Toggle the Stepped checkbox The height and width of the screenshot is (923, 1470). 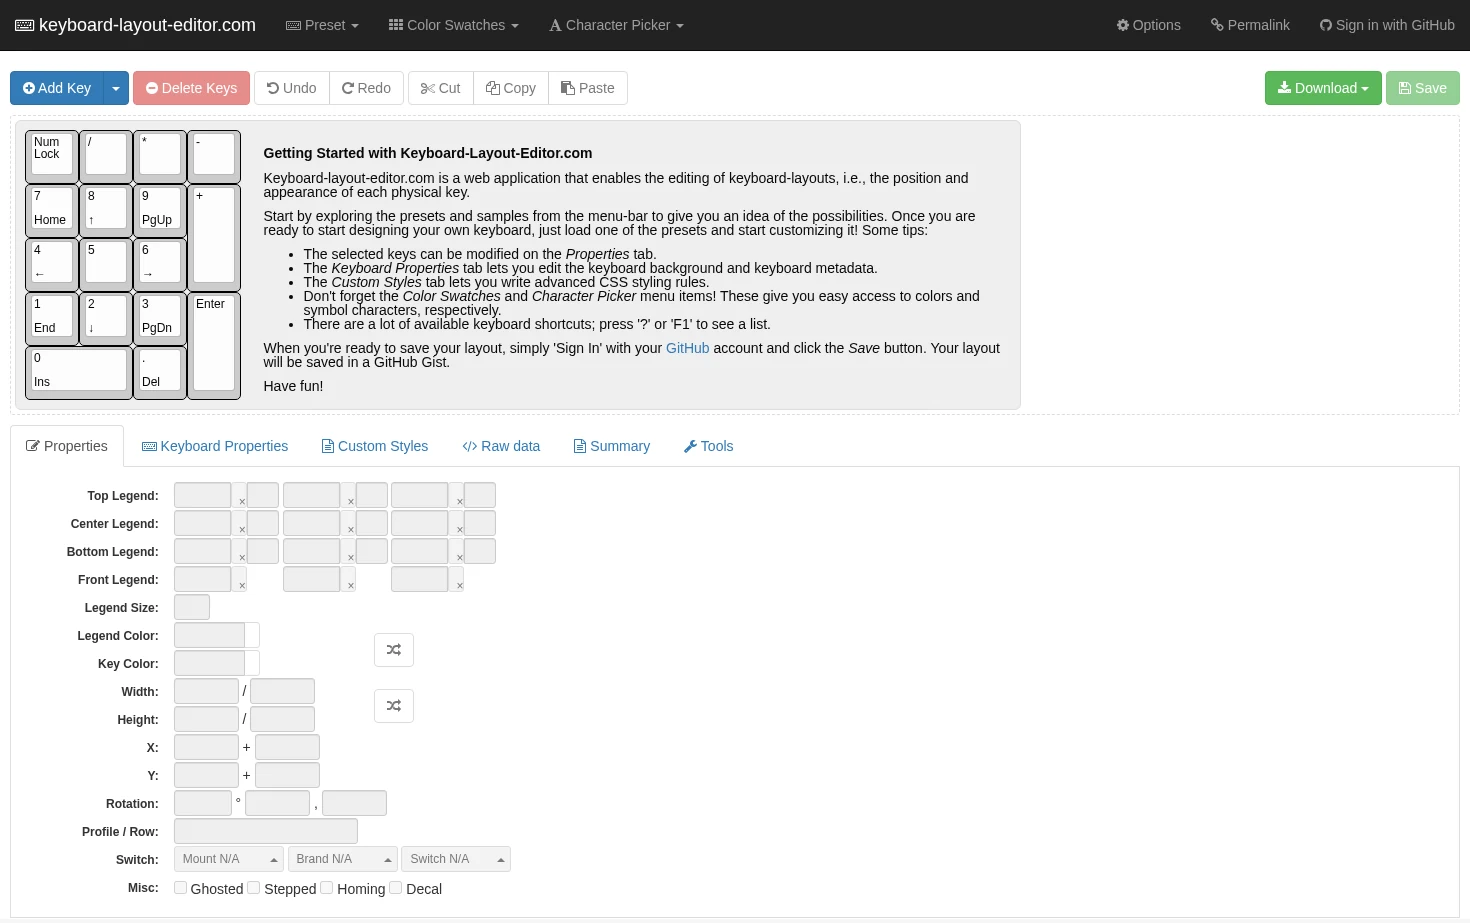pyautogui.click(x=254, y=888)
